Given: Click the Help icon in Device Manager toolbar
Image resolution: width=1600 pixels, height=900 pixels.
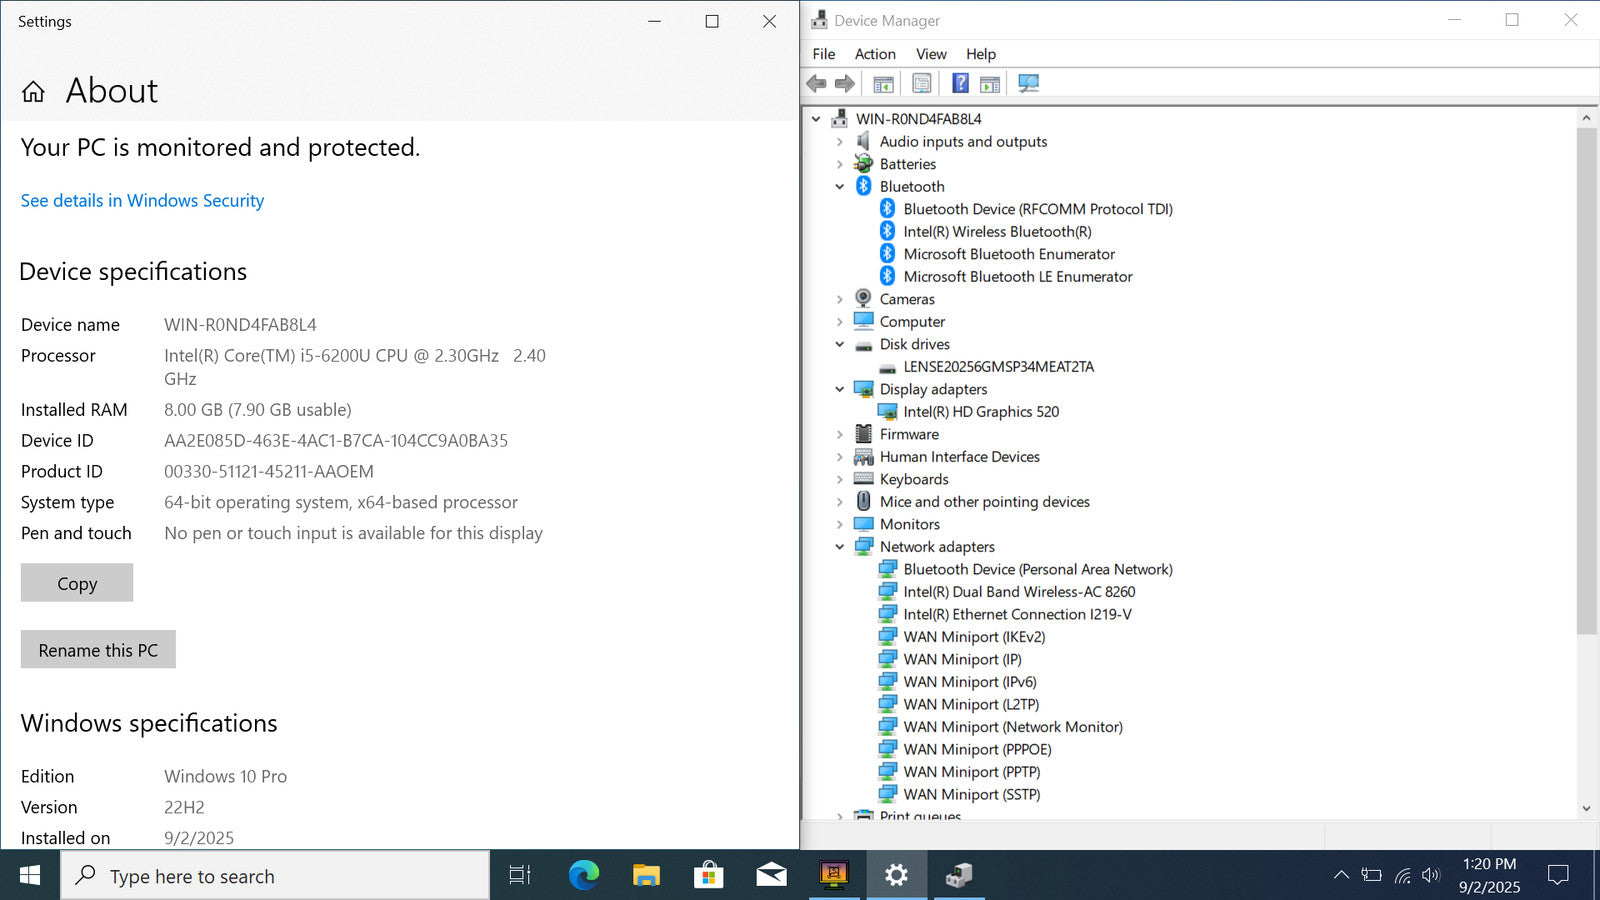Looking at the screenshot, I should (x=960, y=84).
